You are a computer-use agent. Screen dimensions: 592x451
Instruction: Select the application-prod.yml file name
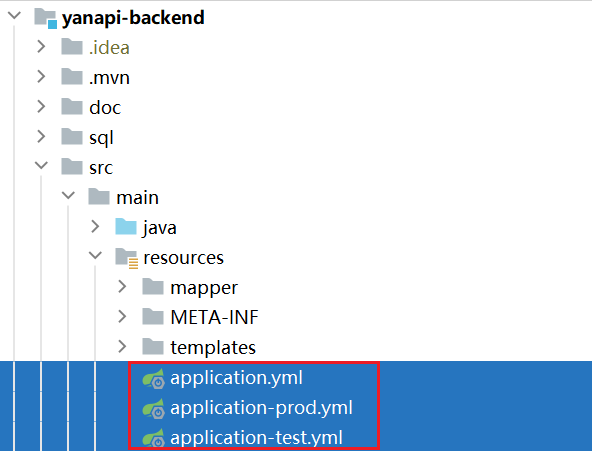pyautogui.click(x=261, y=408)
